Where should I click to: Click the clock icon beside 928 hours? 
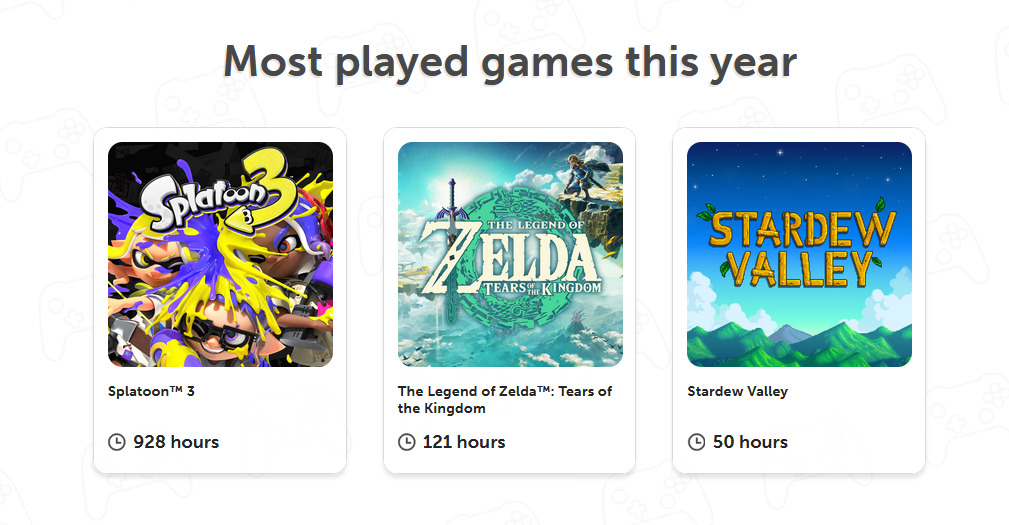pyautogui.click(x=116, y=442)
